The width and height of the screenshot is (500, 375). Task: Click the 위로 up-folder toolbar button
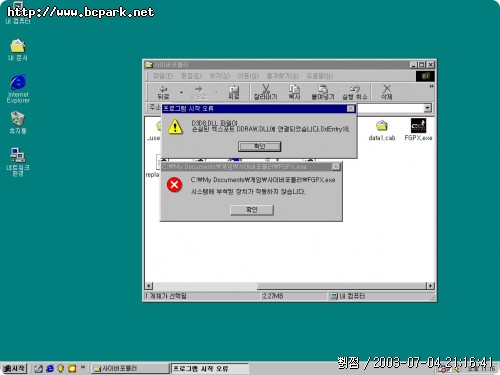point(234,92)
